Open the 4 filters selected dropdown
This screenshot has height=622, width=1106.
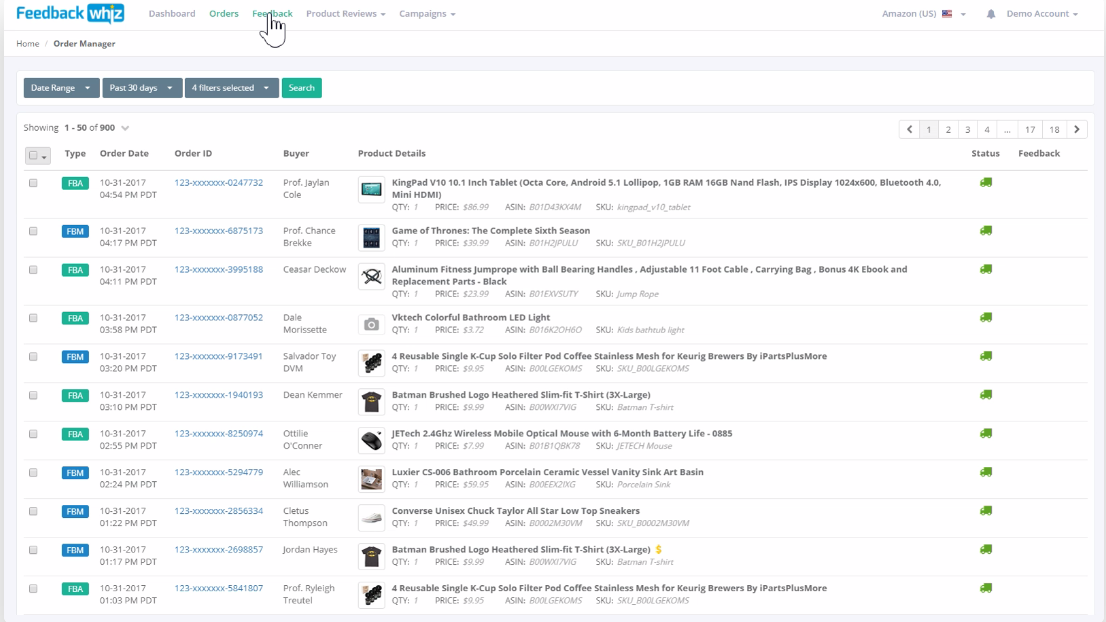(x=231, y=87)
